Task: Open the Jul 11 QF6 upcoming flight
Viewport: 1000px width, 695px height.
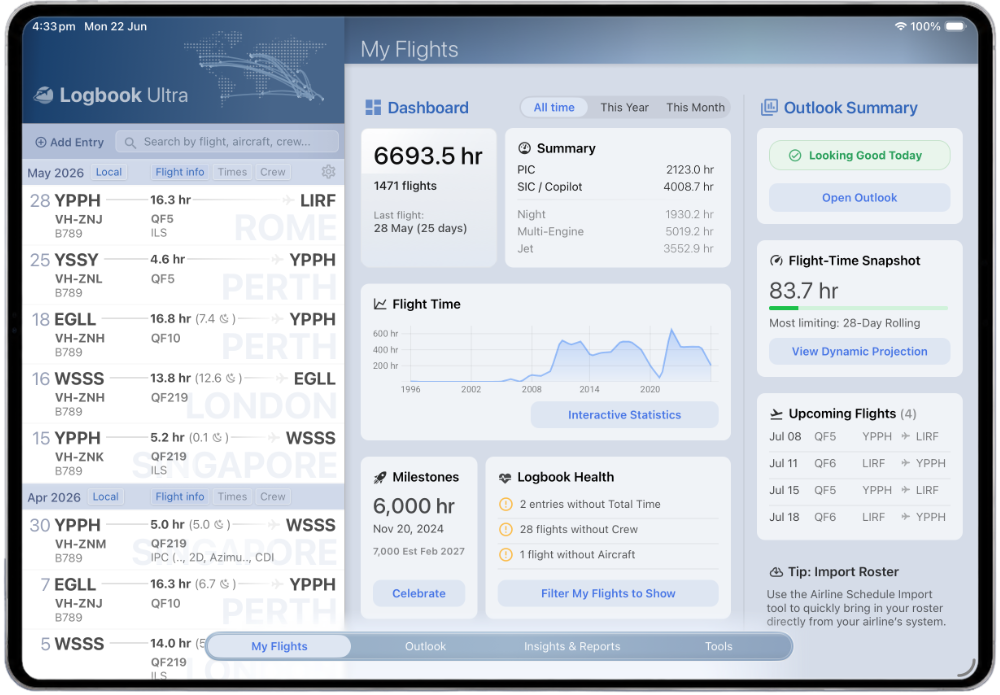Action: tap(858, 464)
